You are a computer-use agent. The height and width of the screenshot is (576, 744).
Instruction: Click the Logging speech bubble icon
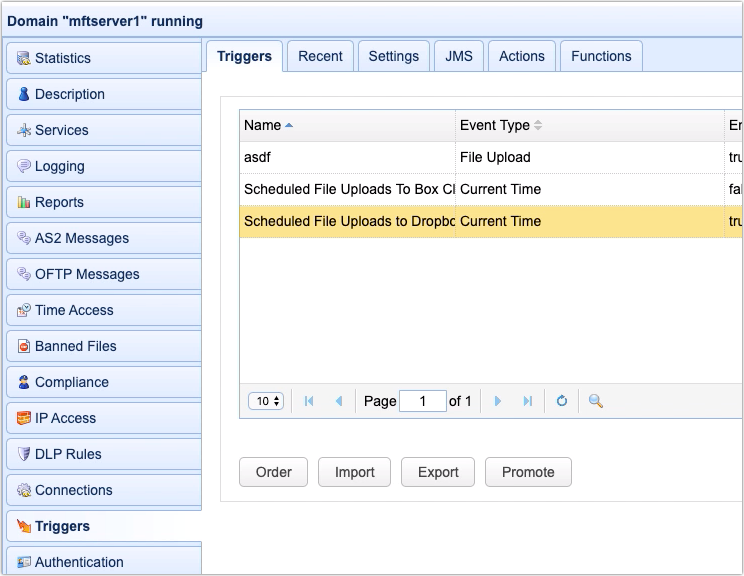[x=23, y=166]
